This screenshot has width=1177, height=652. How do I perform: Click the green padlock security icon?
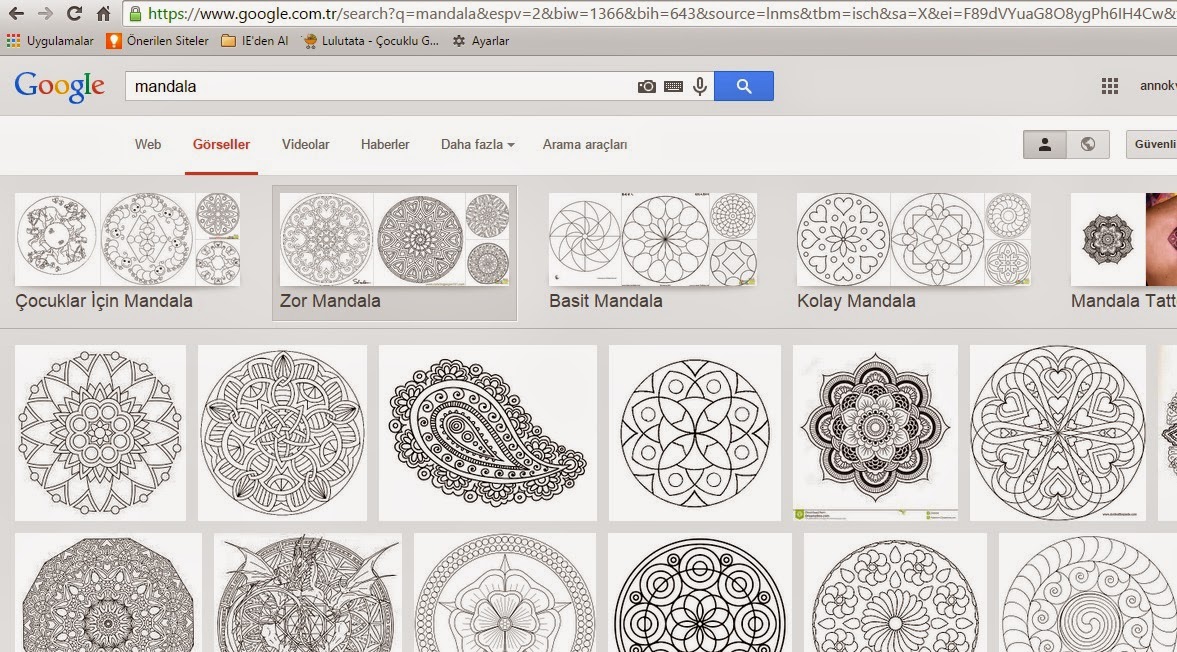tap(135, 14)
